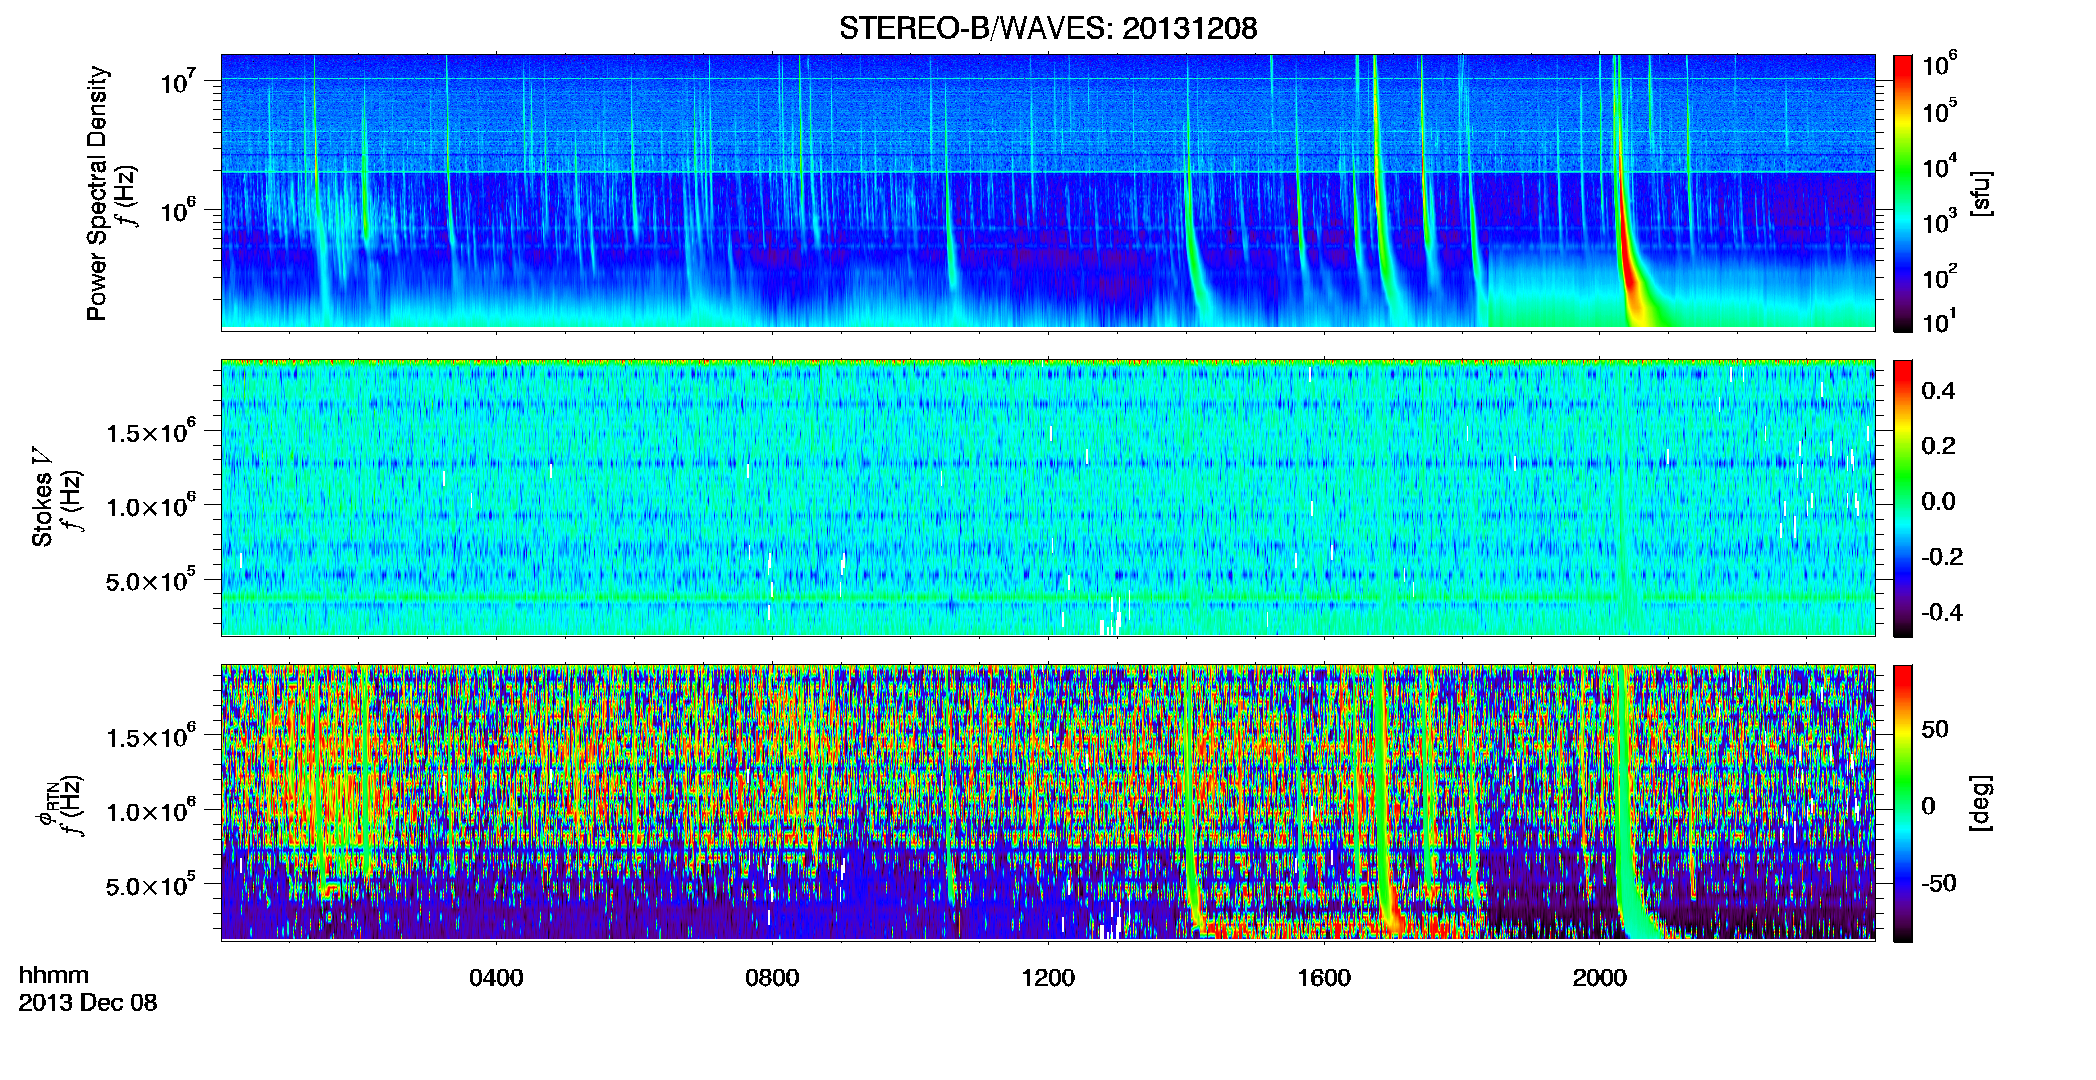Image resolution: width=2096 pixels, height=1080 pixels.
Task: Click the 0400 time tick label
Action: click(x=496, y=978)
